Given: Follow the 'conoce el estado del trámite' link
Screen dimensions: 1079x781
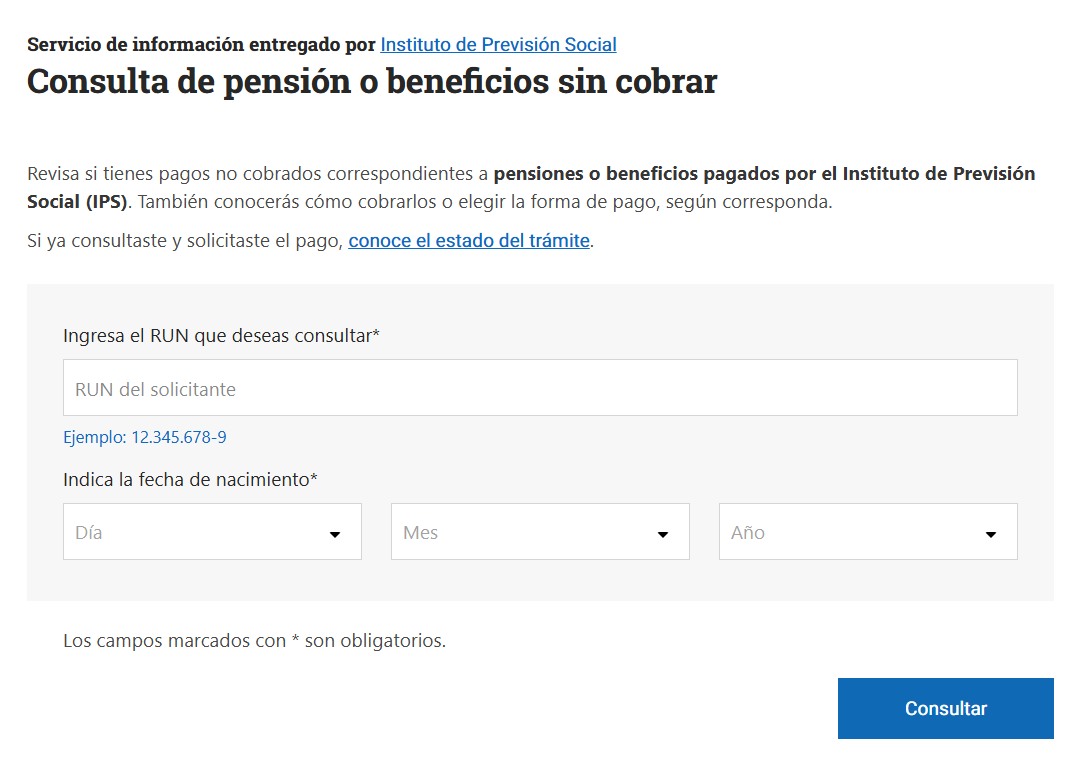Looking at the screenshot, I should coord(469,241).
